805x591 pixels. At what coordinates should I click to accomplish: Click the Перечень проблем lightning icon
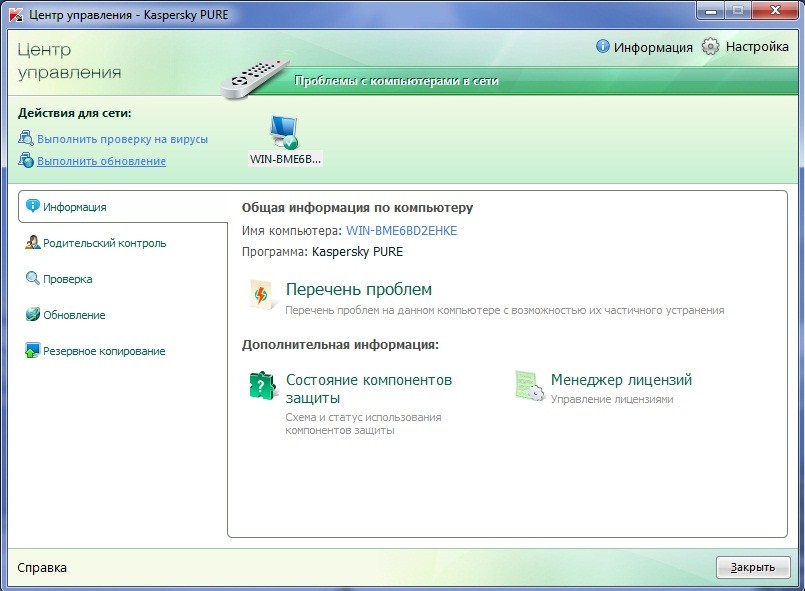click(261, 295)
